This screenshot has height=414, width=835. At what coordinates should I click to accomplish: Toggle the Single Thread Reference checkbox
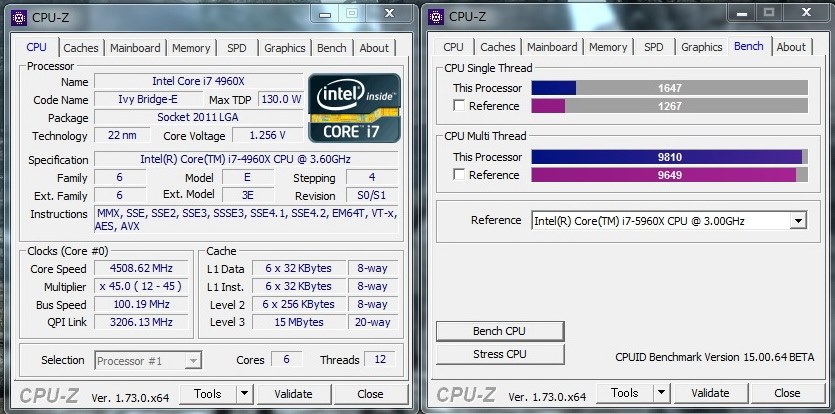[459, 105]
